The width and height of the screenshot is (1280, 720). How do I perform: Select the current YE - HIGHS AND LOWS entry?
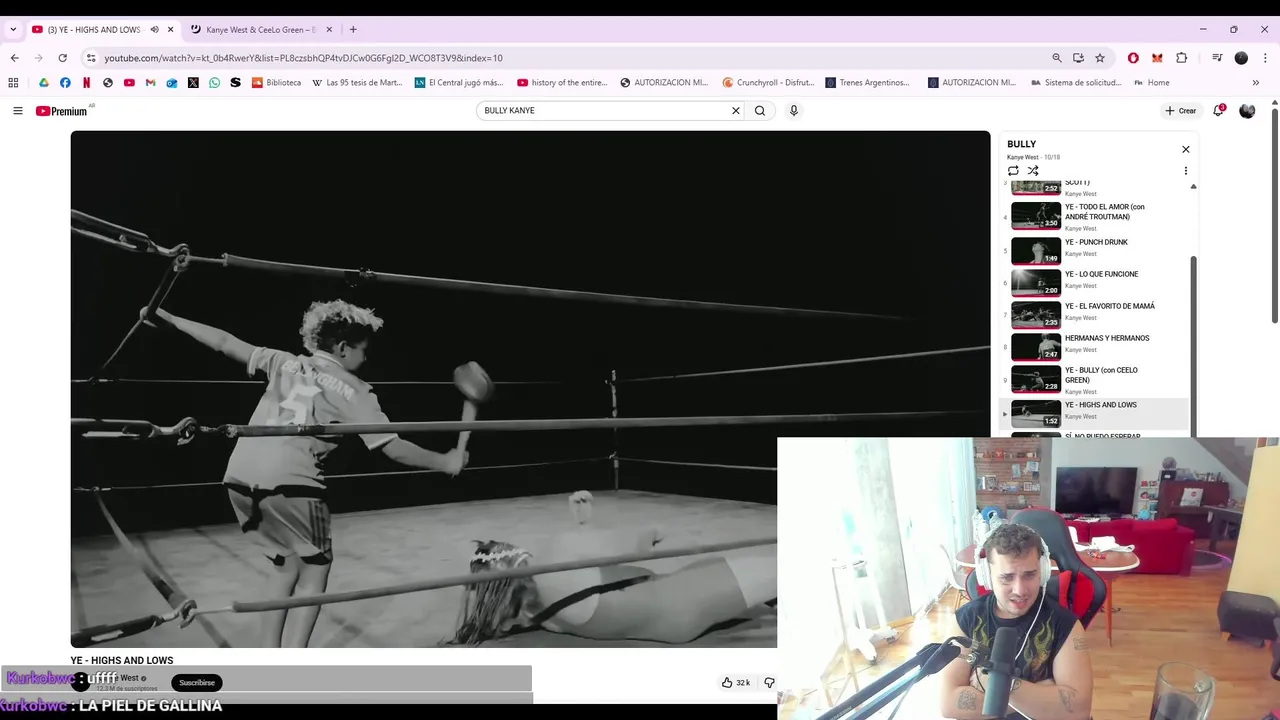[1095, 413]
